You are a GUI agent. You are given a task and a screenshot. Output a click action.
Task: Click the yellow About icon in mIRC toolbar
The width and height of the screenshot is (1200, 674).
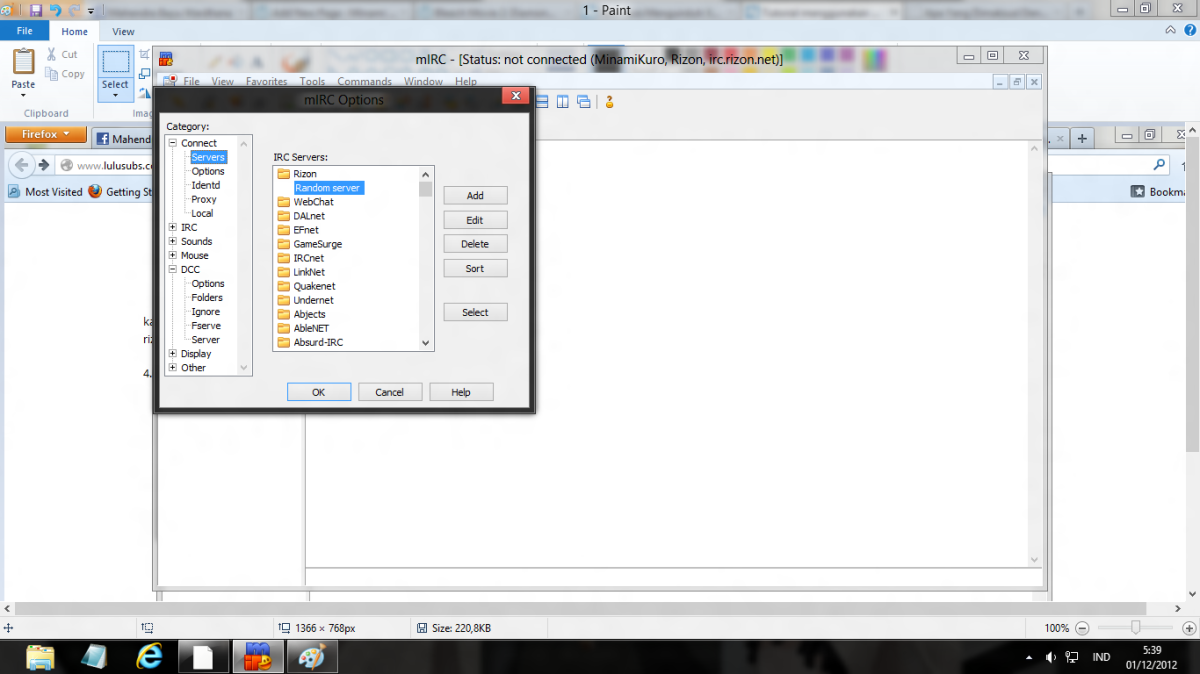pos(608,101)
